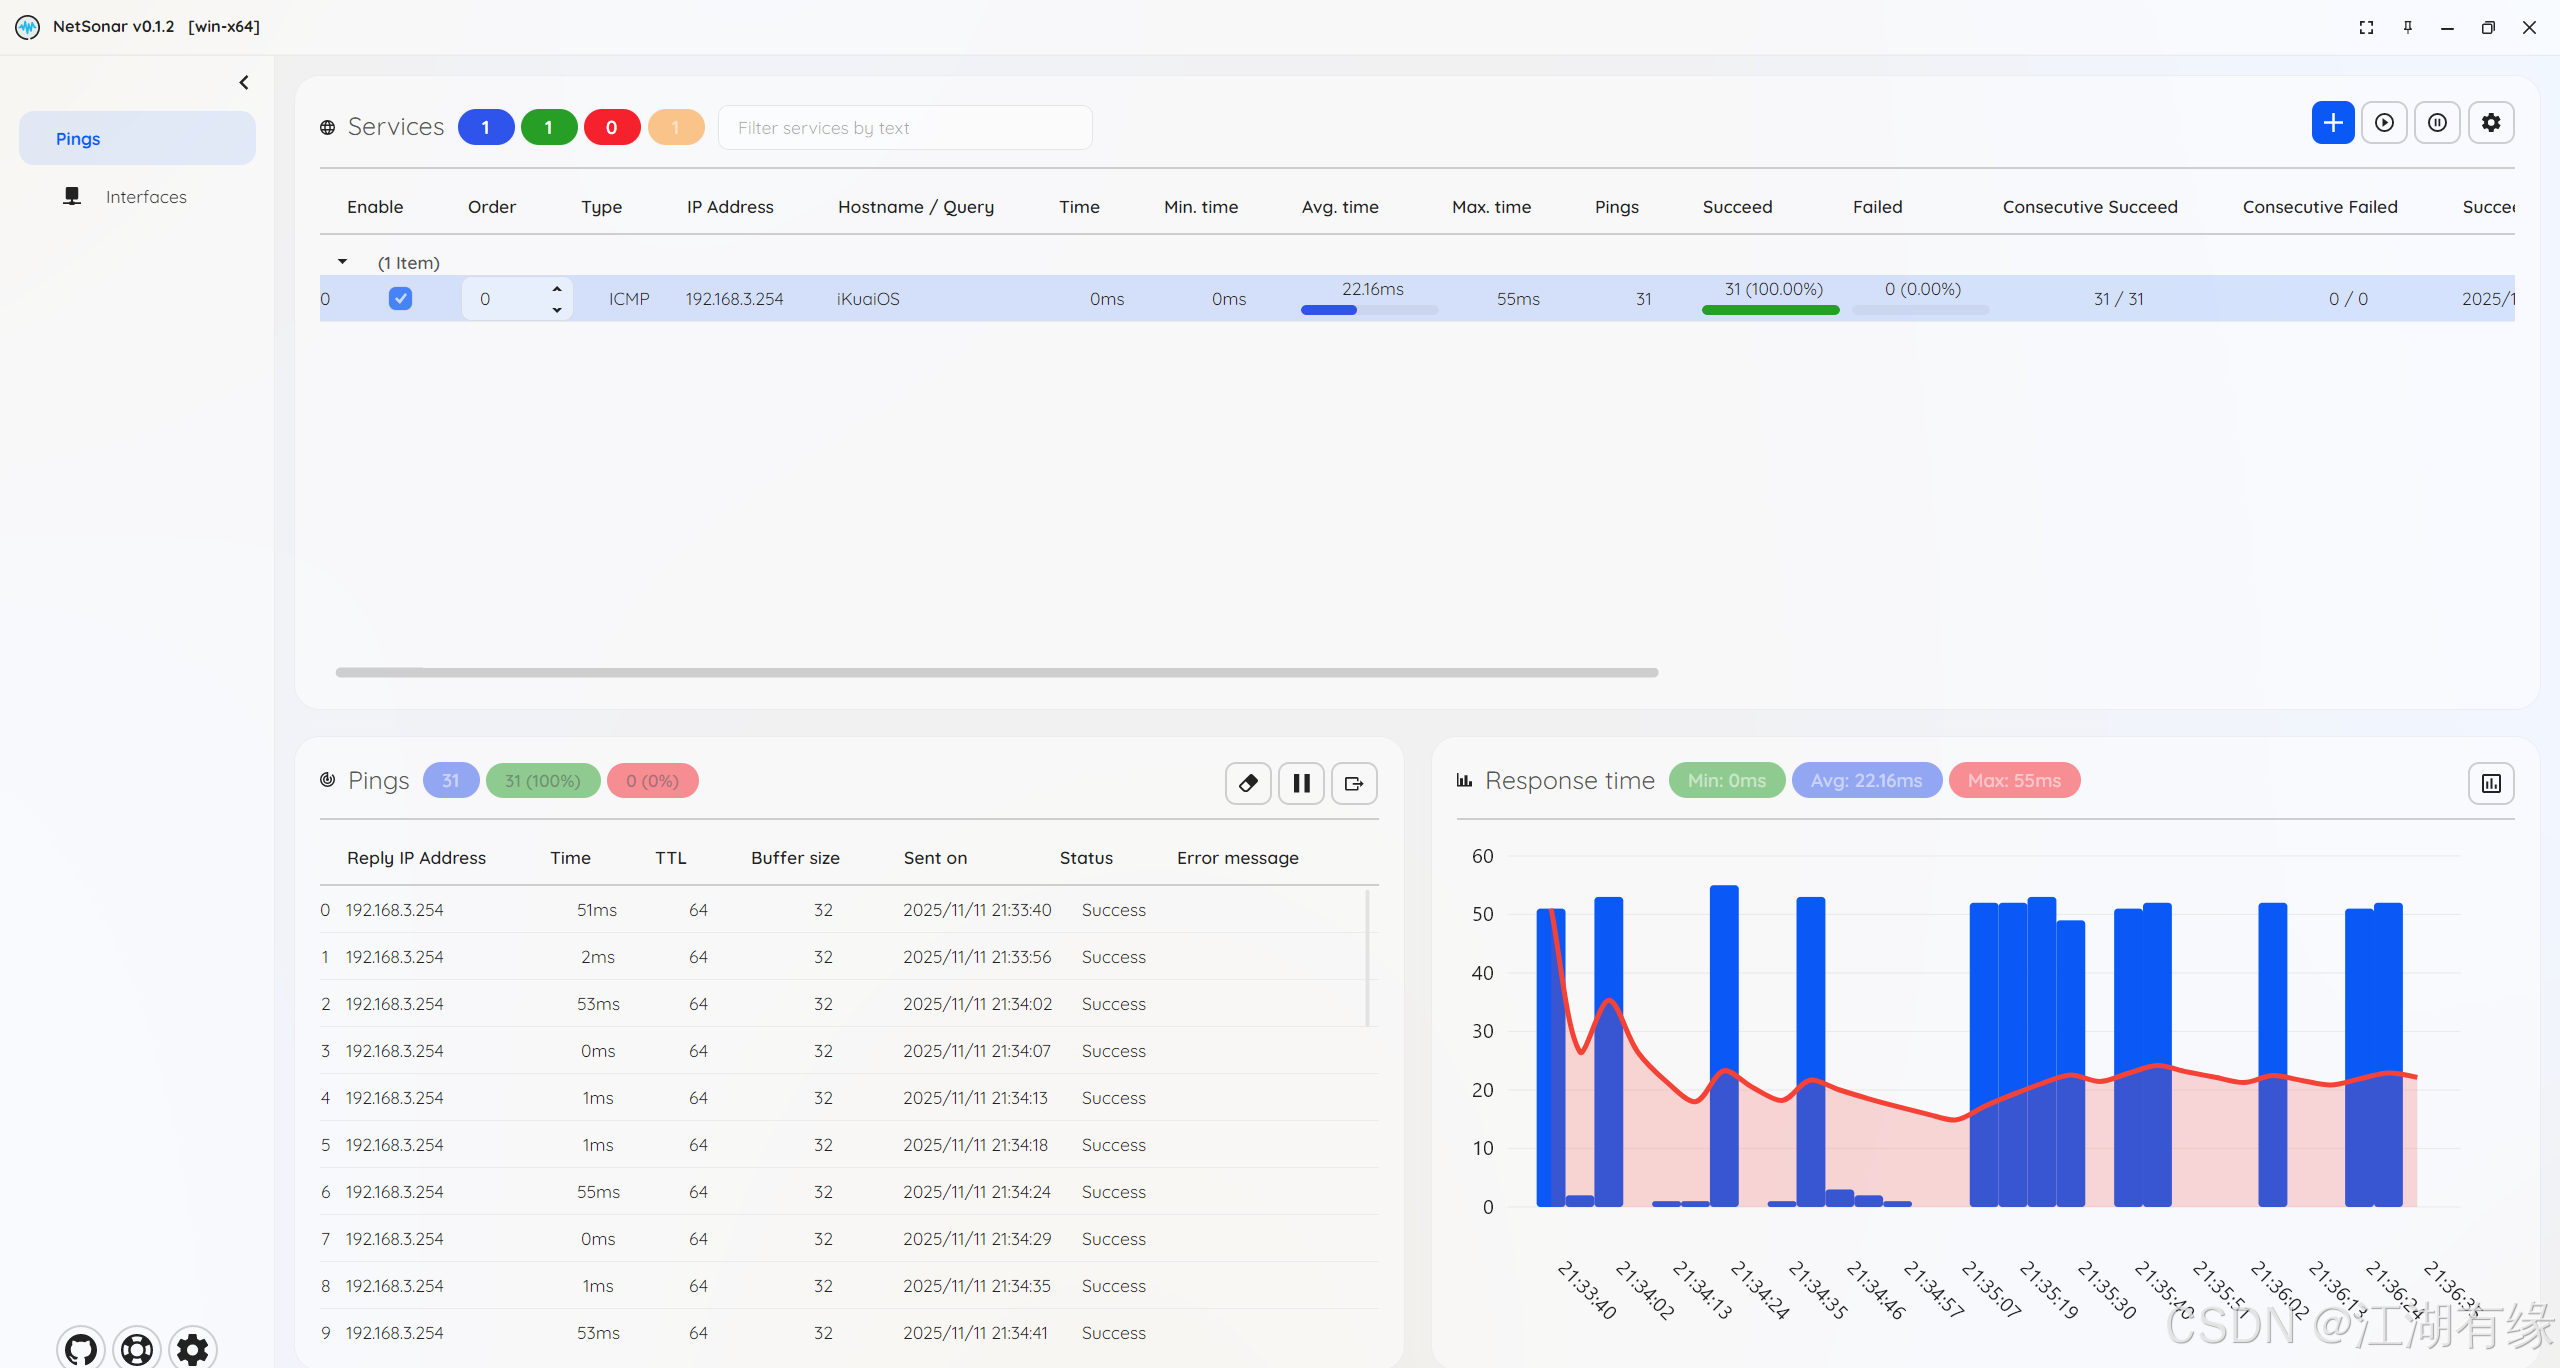Click the add service plus button
Viewport: 2560px width, 1368px height.
[x=2332, y=123]
